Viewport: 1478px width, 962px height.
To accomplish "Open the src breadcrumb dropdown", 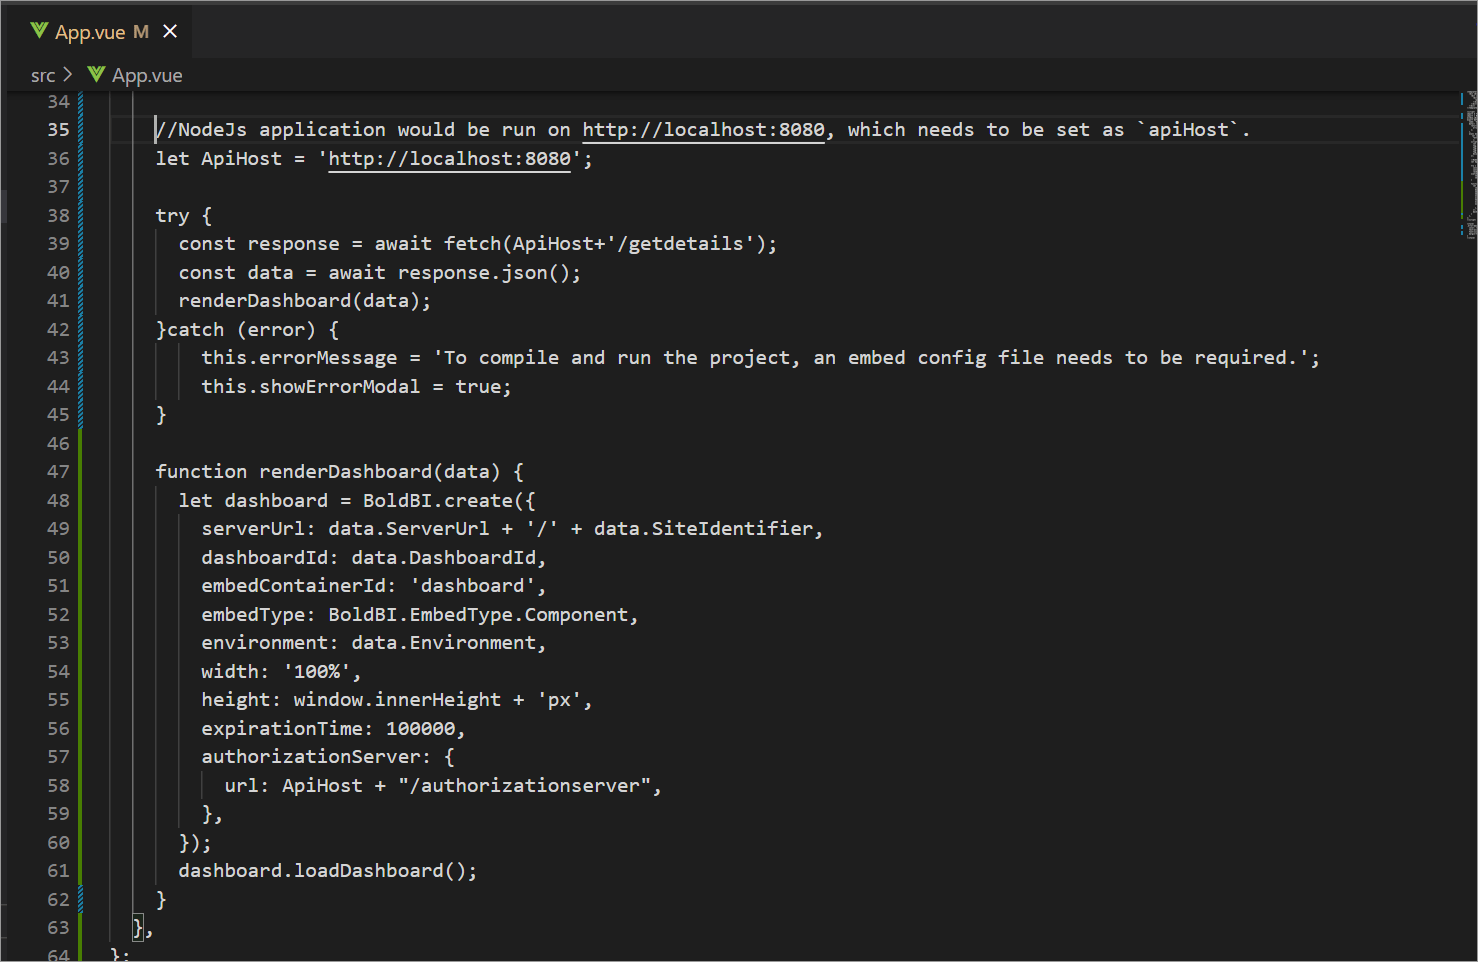I will coord(42,74).
